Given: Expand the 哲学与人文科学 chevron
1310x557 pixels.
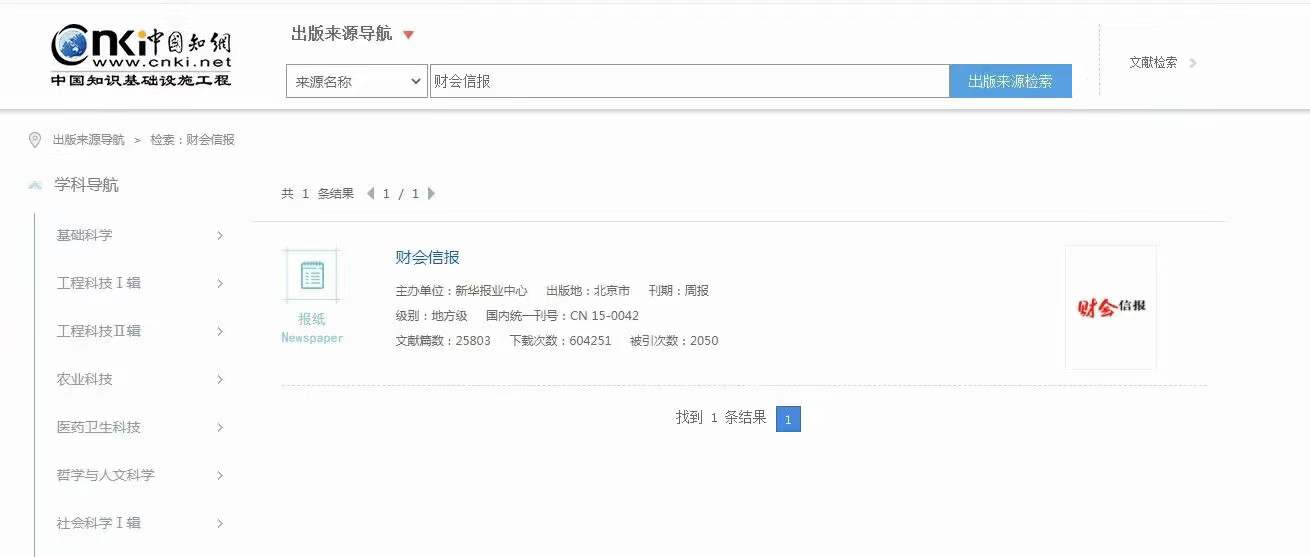Looking at the screenshot, I should pyautogui.click(x=220, y=475).
